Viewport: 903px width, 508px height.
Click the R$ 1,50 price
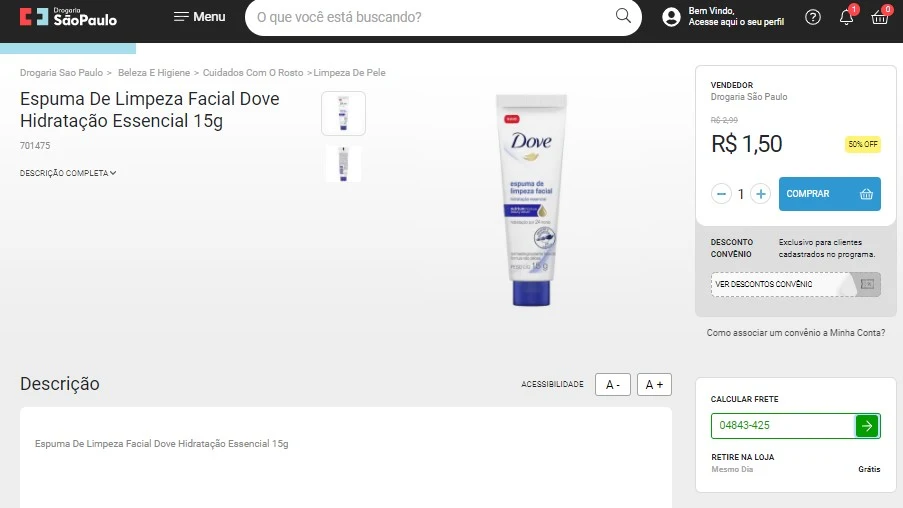click(x=746, y=144)
